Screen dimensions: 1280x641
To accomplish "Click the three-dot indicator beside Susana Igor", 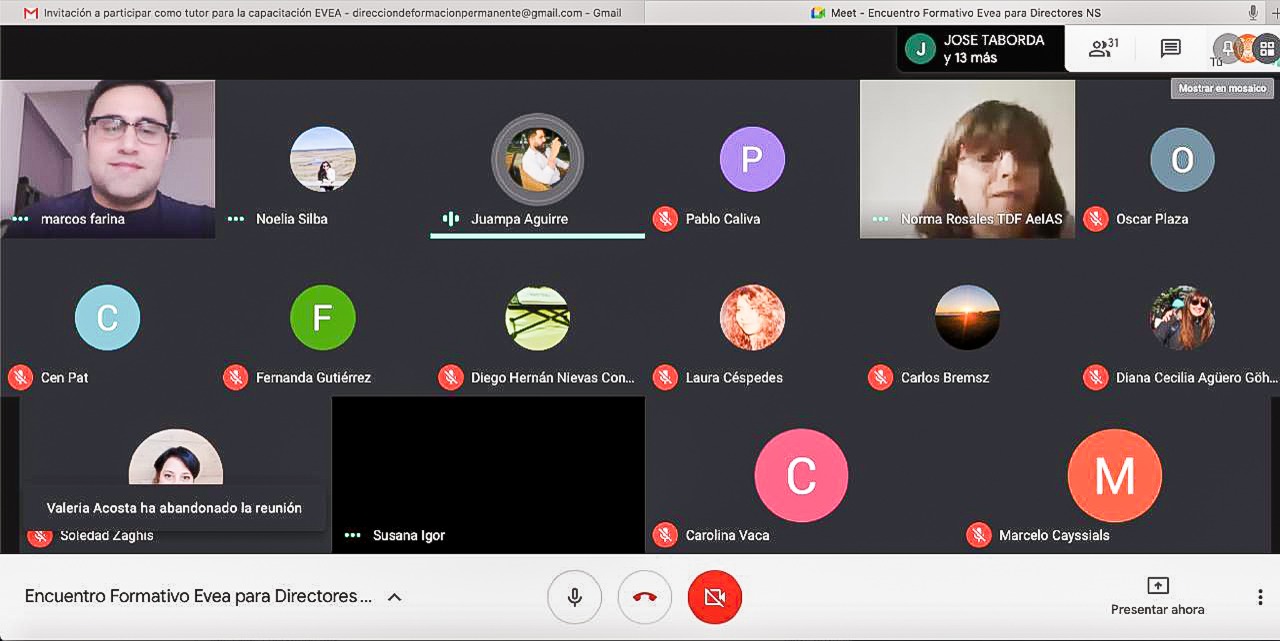I will tap(352, 535).
